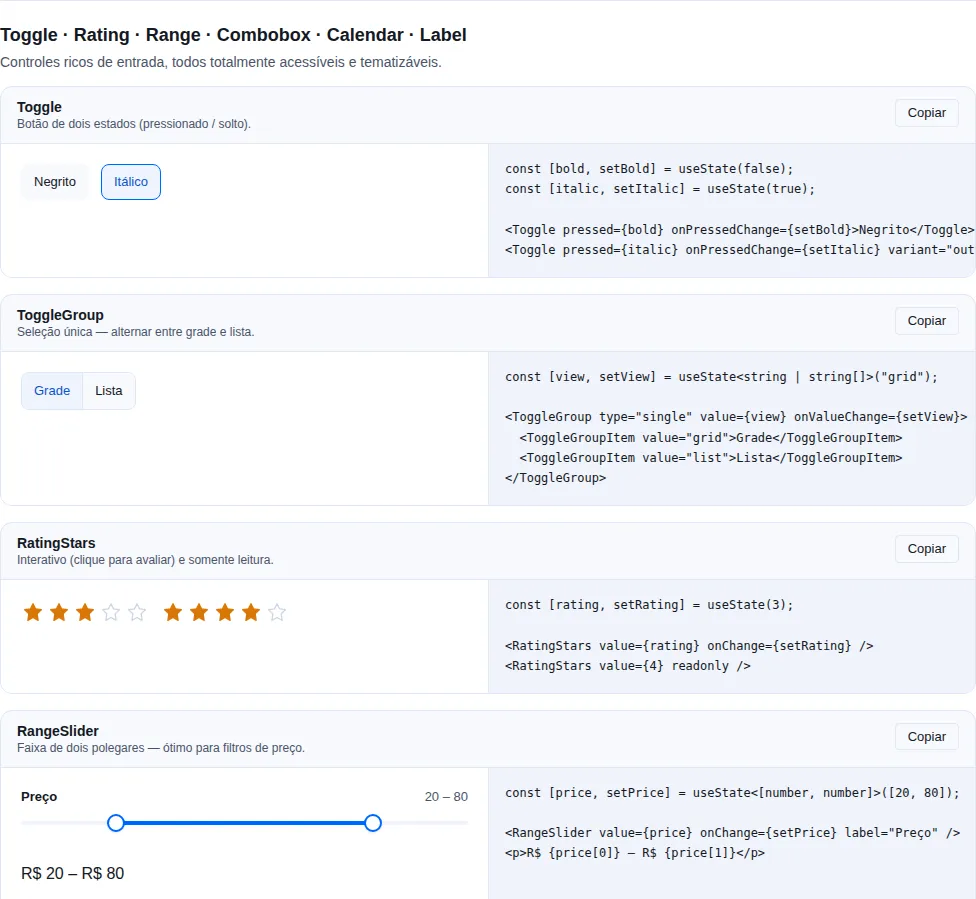976x899 pixels.
Task: Turn off the Itálico toggle
Action: (x=131, y=182)
